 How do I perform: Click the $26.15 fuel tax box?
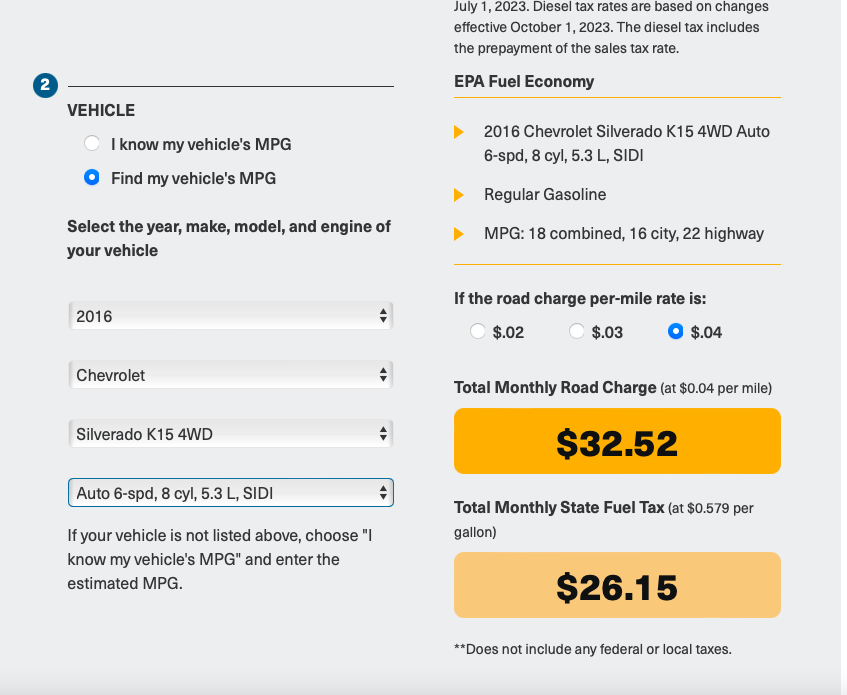tap(617, 585)
